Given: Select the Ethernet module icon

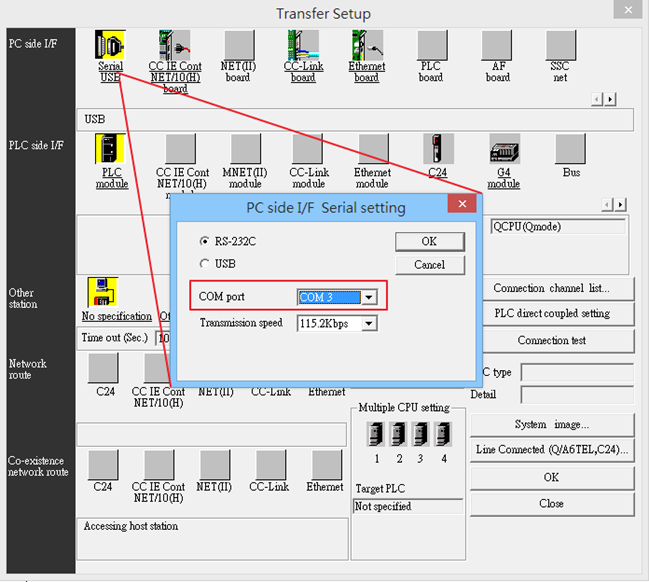Looking at the screenshot, I should 373,149.
